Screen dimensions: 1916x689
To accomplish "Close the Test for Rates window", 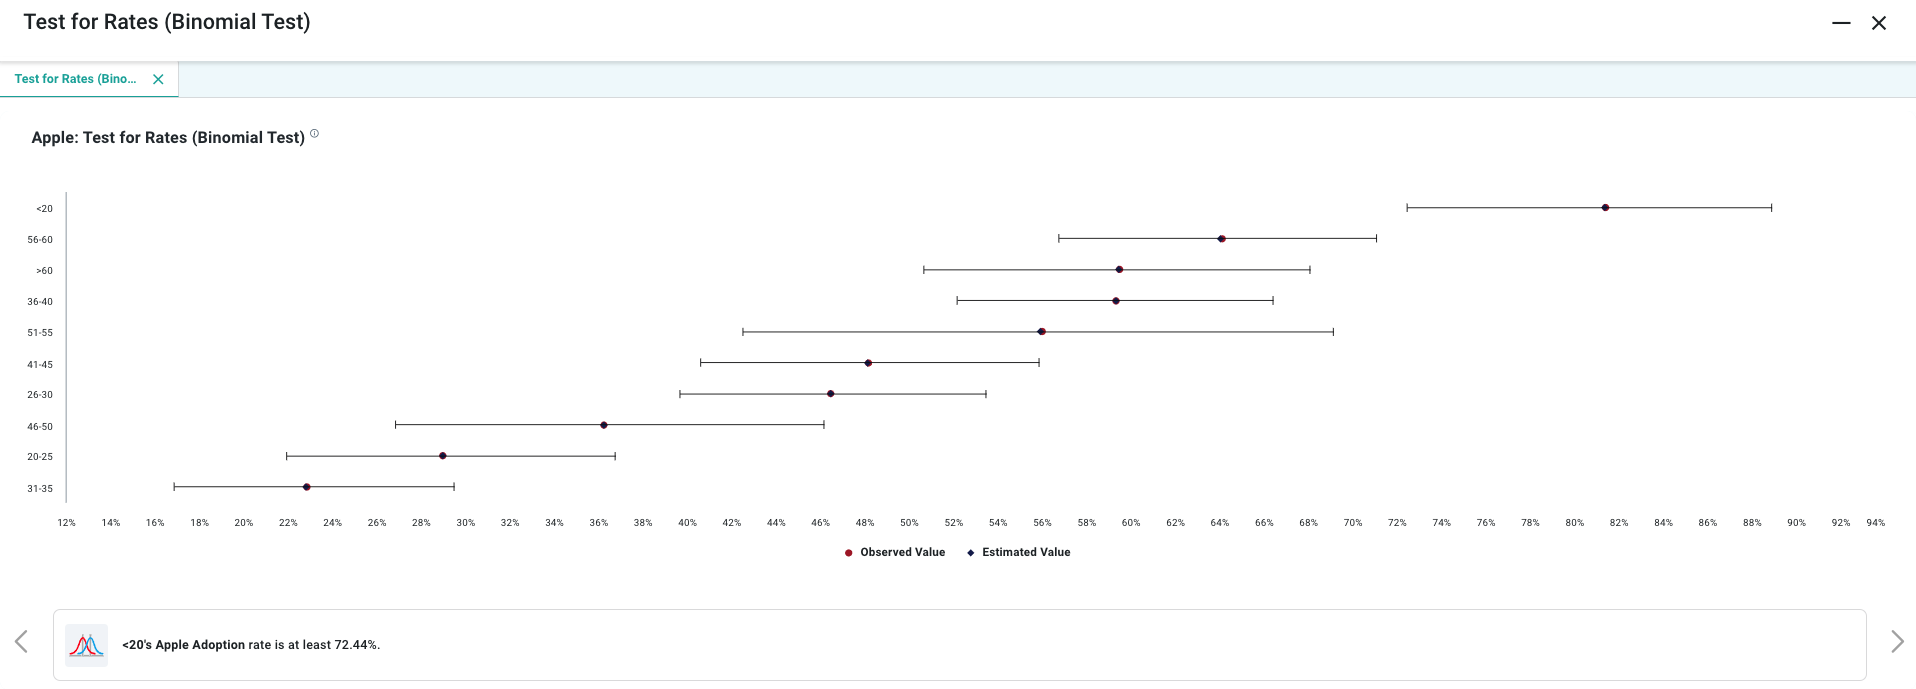I will tap(1879, 23).
